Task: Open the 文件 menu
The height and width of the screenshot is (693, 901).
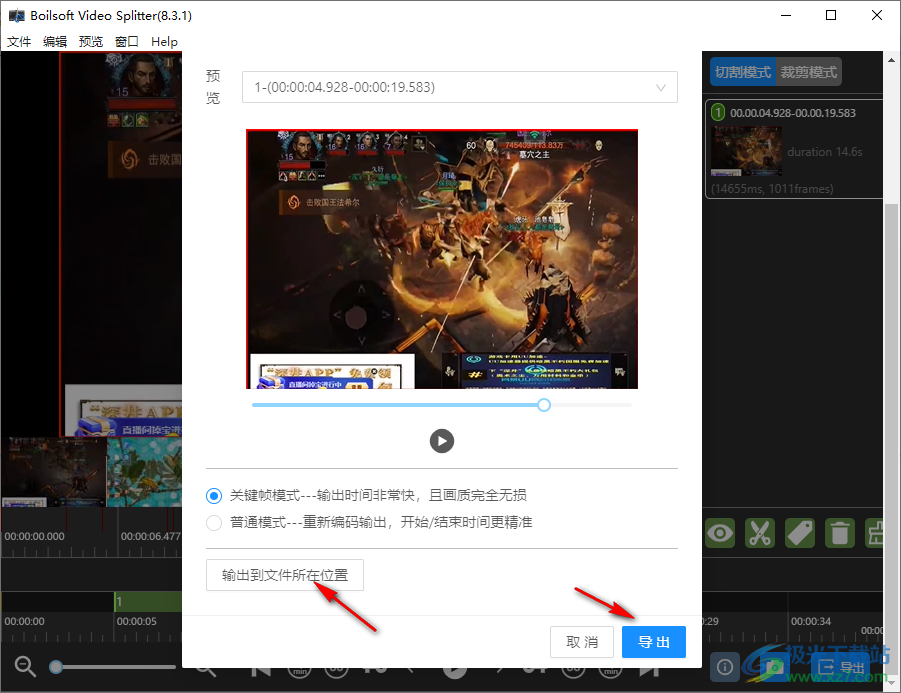Action: [x=19, y=41]
